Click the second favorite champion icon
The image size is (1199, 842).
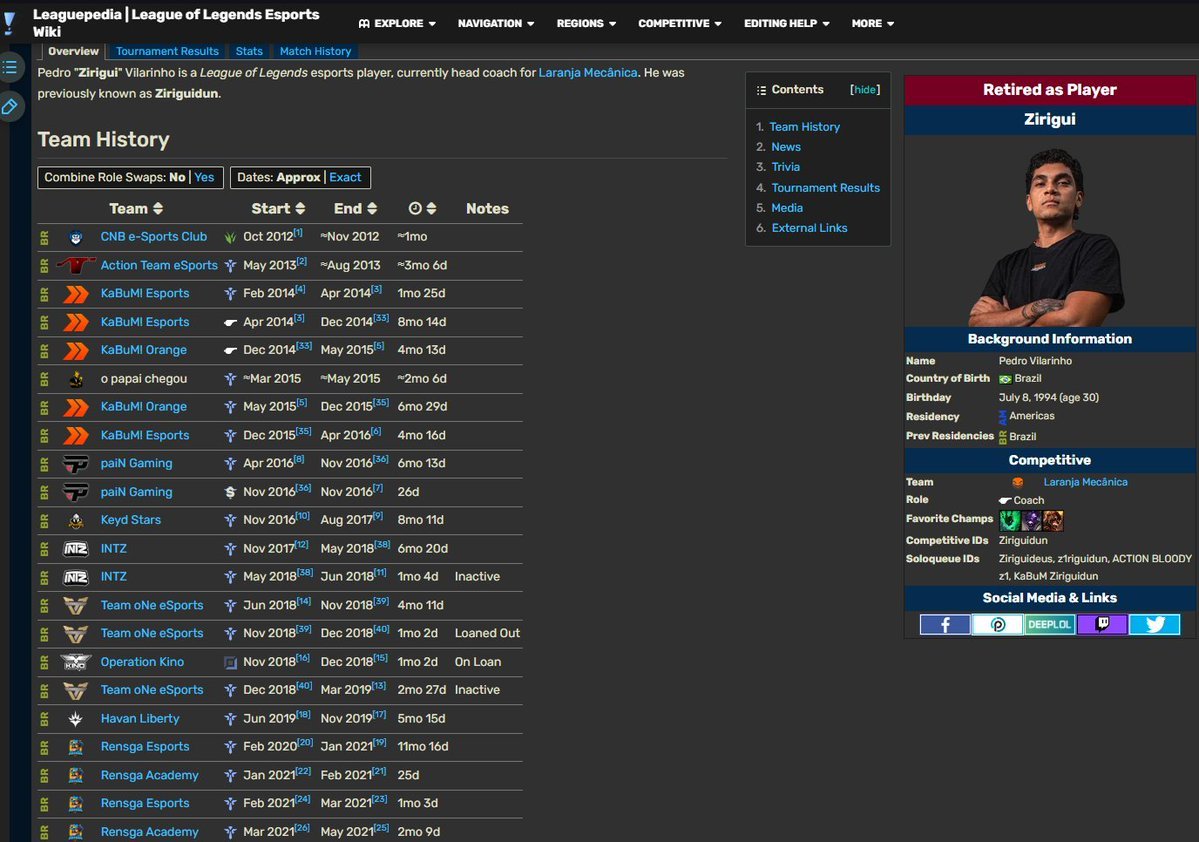pos(1032,521)
